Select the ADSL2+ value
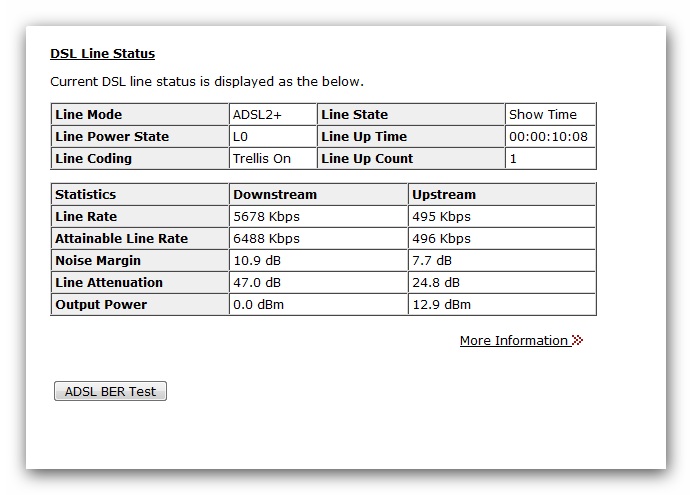Image resolution: width=692 pixels, height=495 pixels. (257, 115)
